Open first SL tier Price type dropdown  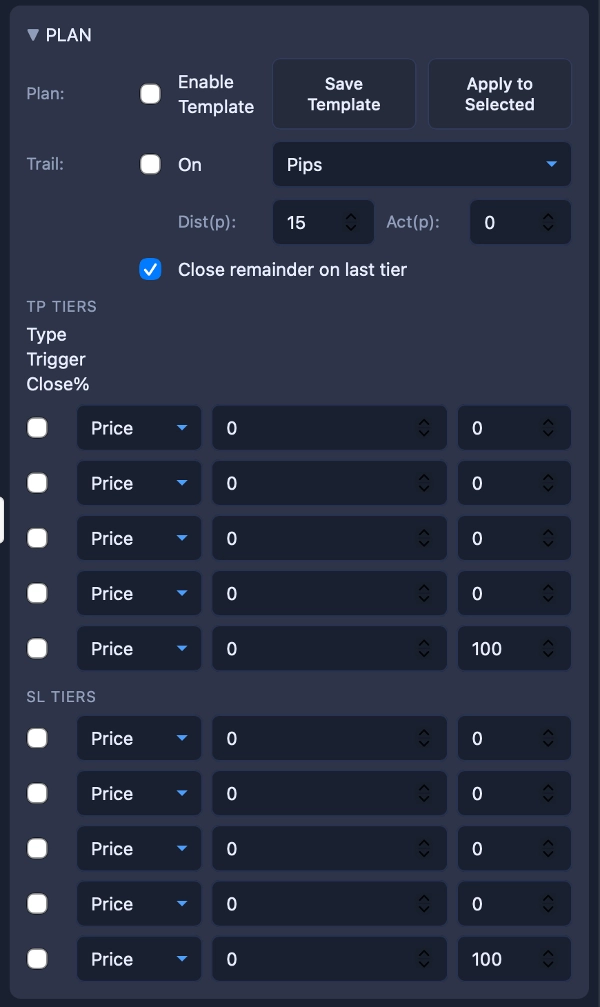pos(139,738)
